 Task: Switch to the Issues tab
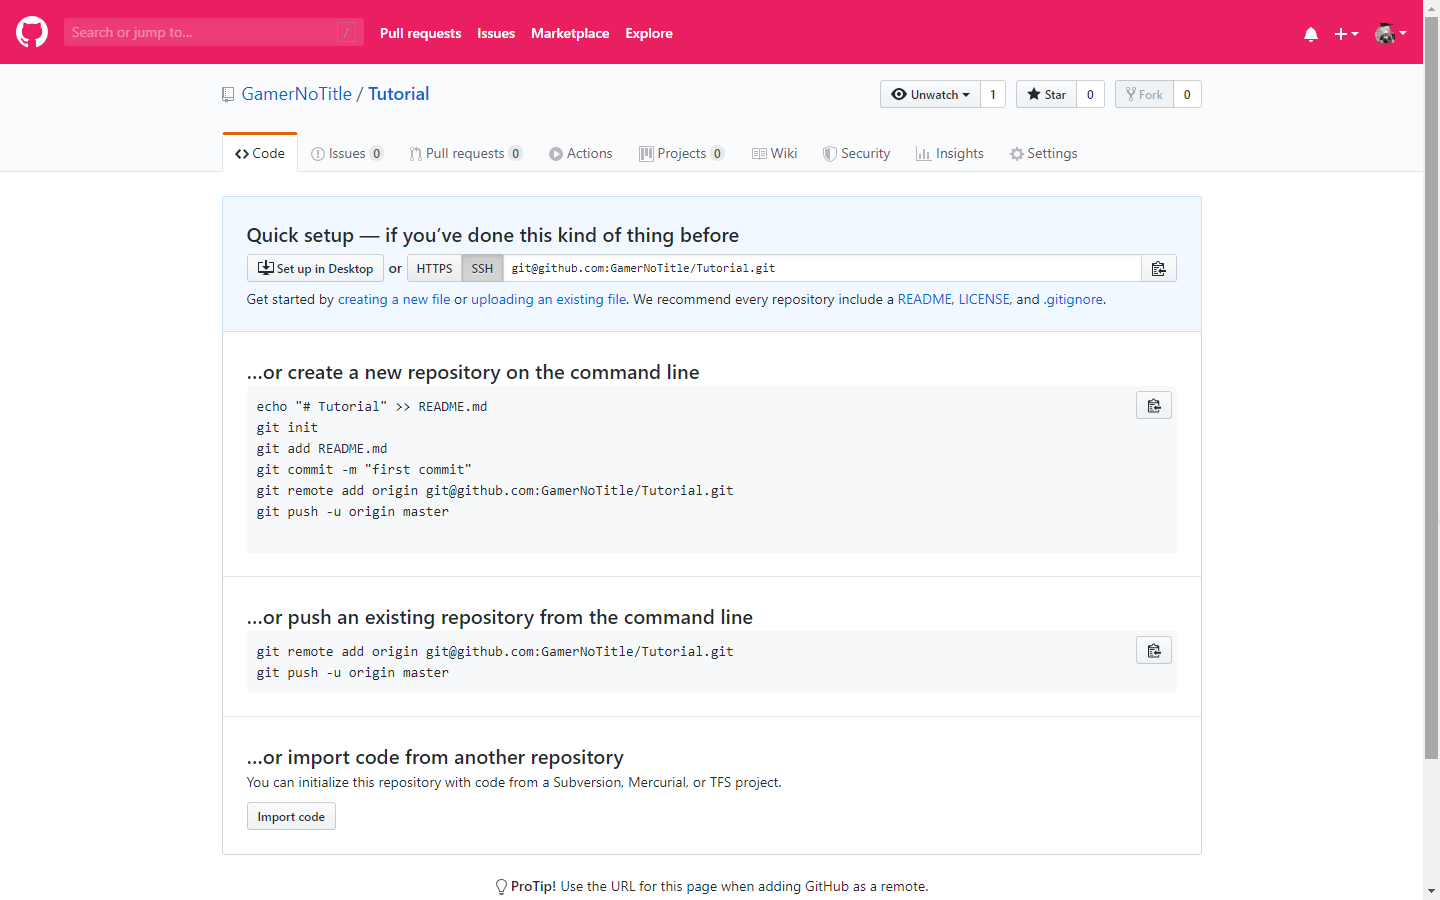(346, 153)
